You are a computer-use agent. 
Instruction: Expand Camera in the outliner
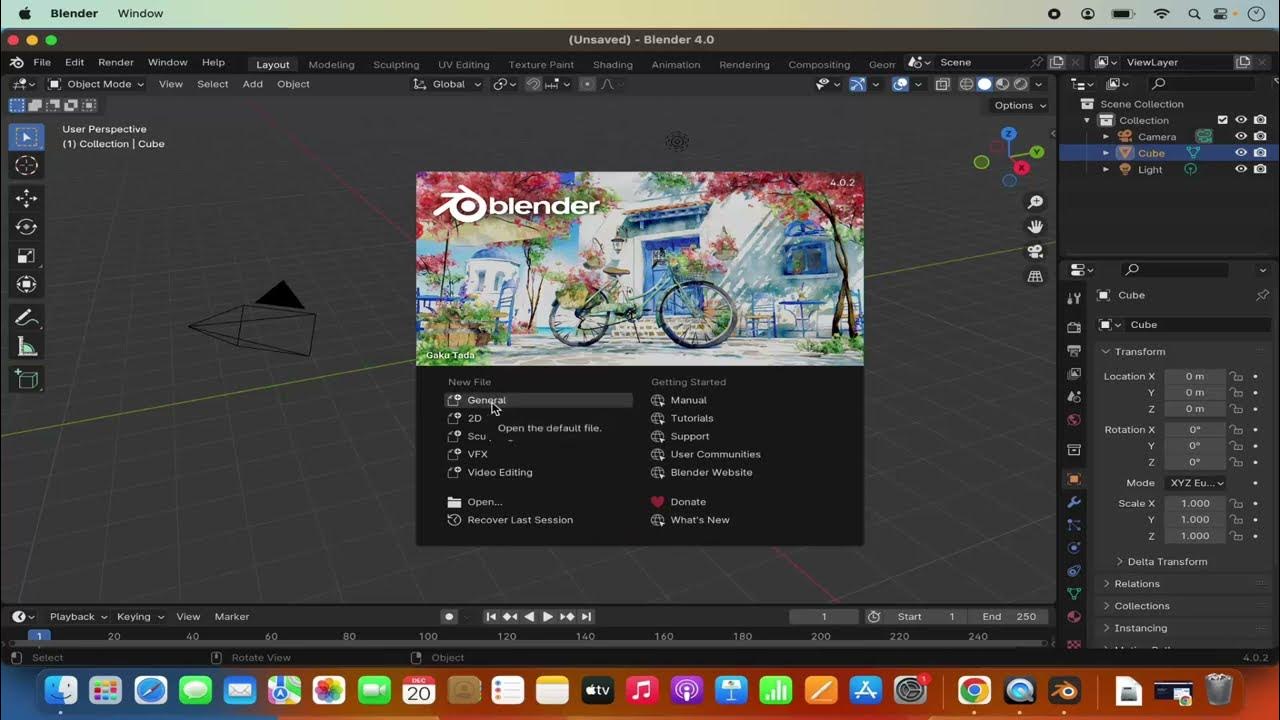tap(1106, 137)
